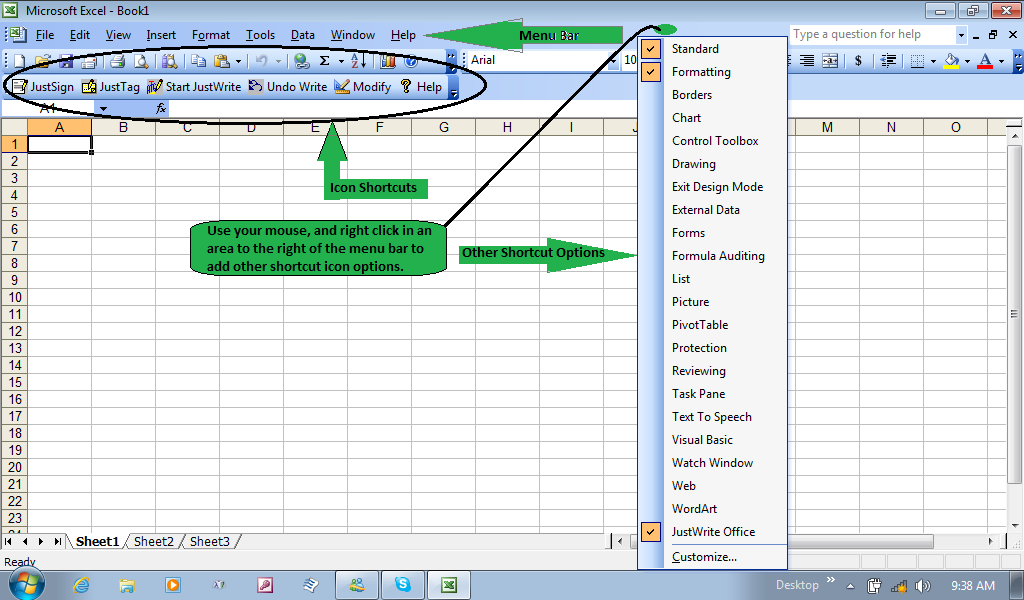This screenshot has width=1024, height=600.
Task: Expand the Arial font name dropdown
Action: point(612,61)
